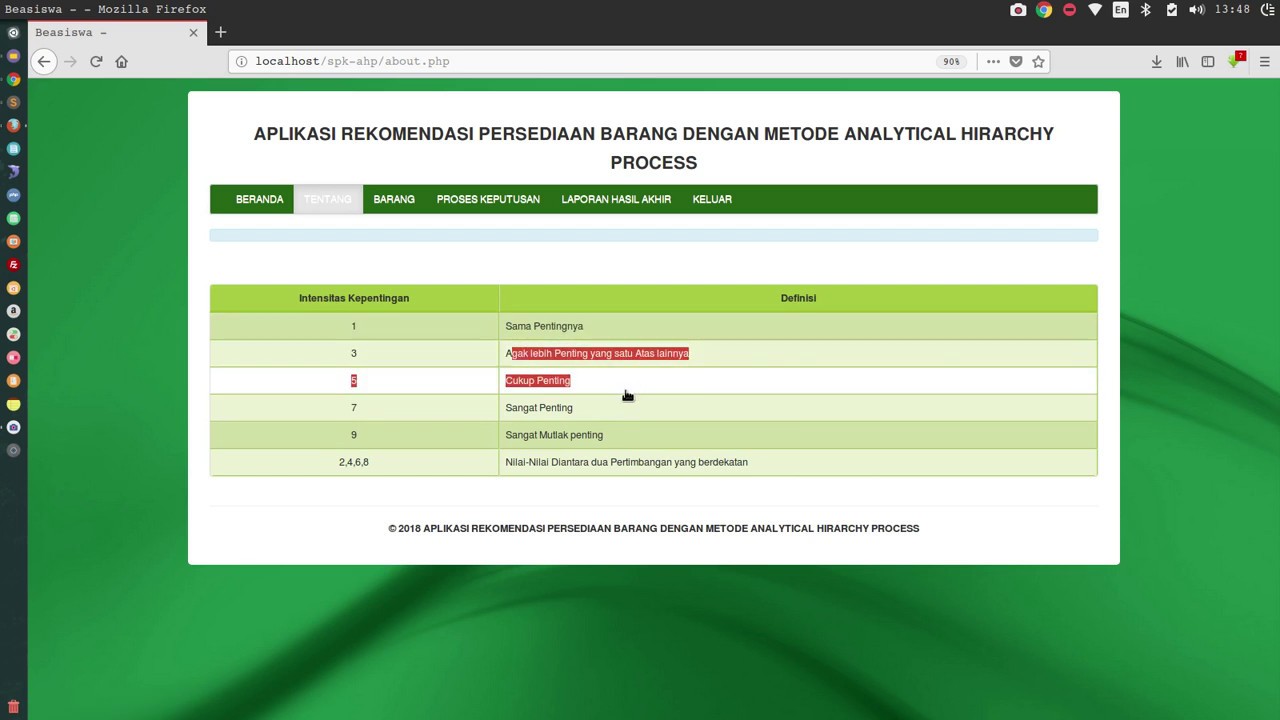Open the PROSES KEPUTUSAN menu item
1280x720 pixels.
488,199
